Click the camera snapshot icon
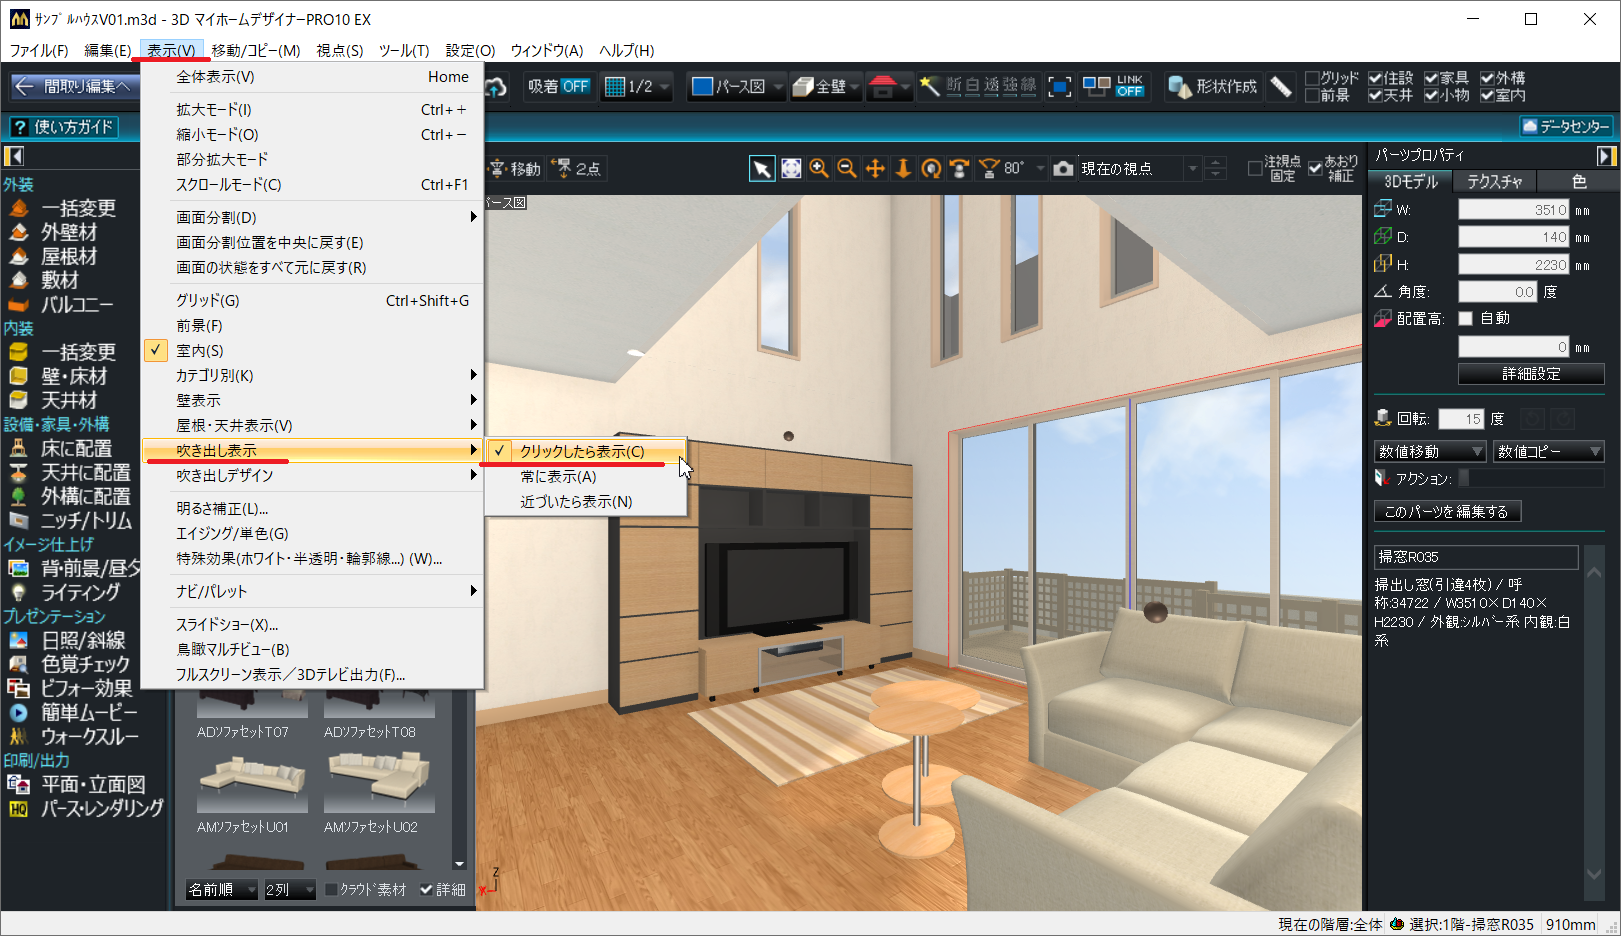This screenshot has width=1621, height=936. tap(1064, 169)
